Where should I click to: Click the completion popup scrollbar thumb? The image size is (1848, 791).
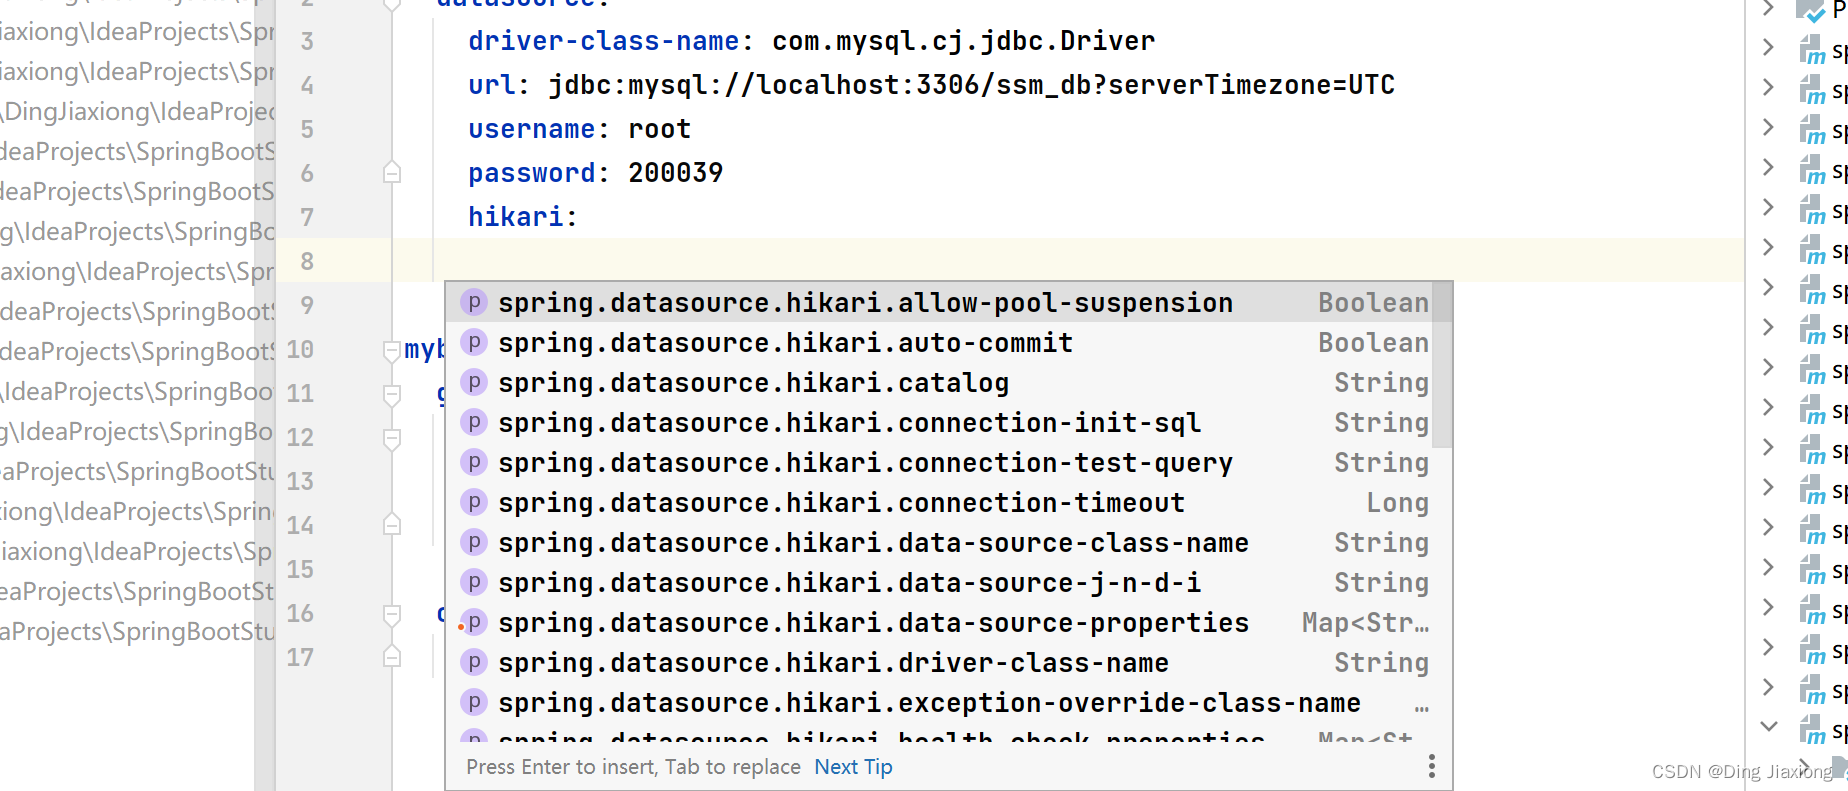coord(1442,365)
